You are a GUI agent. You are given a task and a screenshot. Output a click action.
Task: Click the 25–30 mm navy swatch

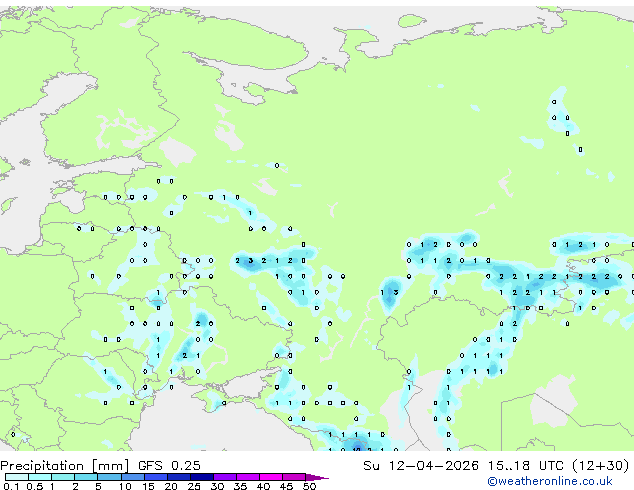point(201,477)
